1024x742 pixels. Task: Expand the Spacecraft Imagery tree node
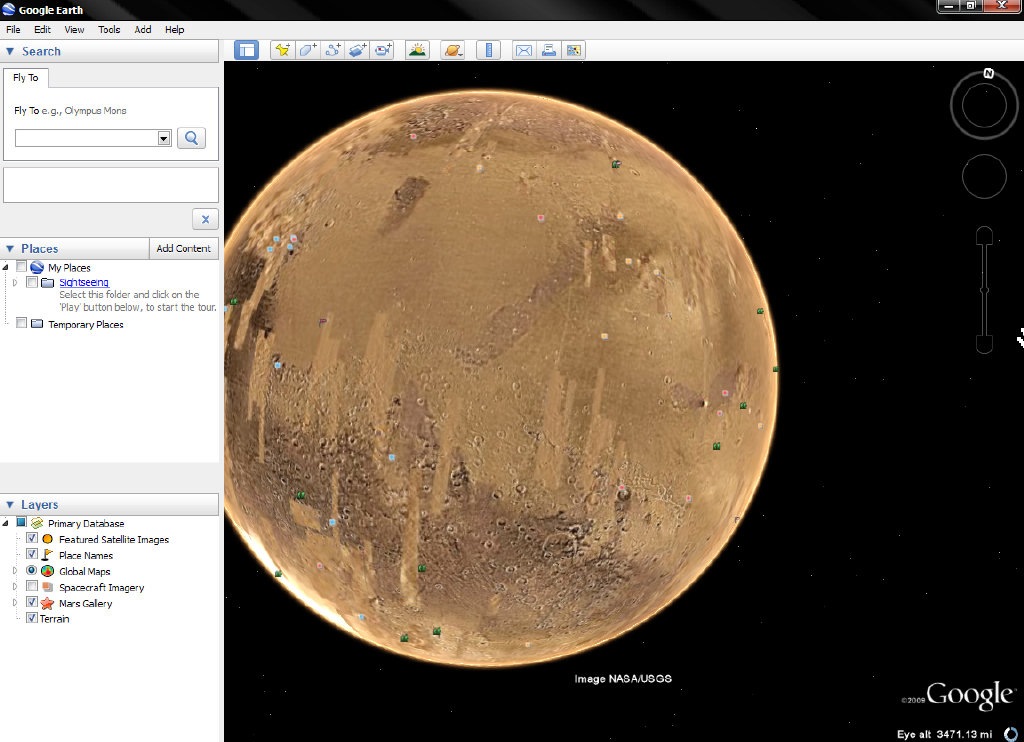(x=14, y=587)
